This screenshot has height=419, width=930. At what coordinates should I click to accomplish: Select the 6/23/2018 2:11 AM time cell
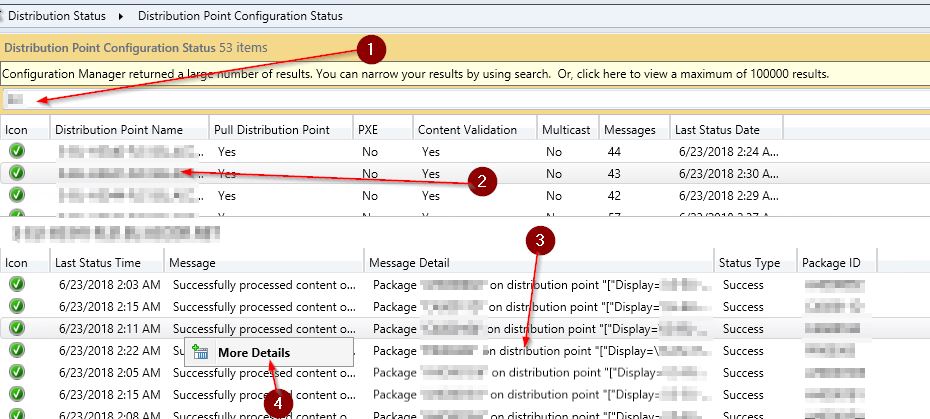110,329
